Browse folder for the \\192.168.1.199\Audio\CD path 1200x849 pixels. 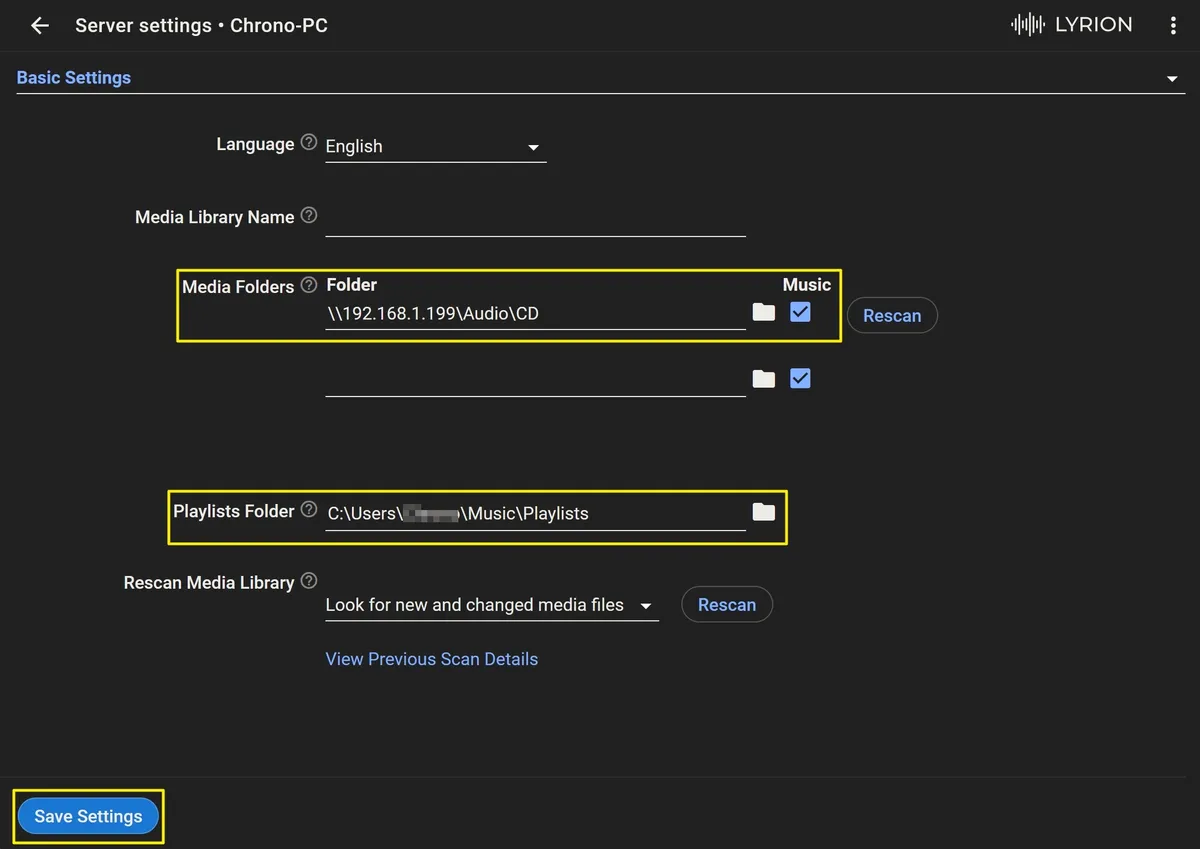tap(764, 312)
